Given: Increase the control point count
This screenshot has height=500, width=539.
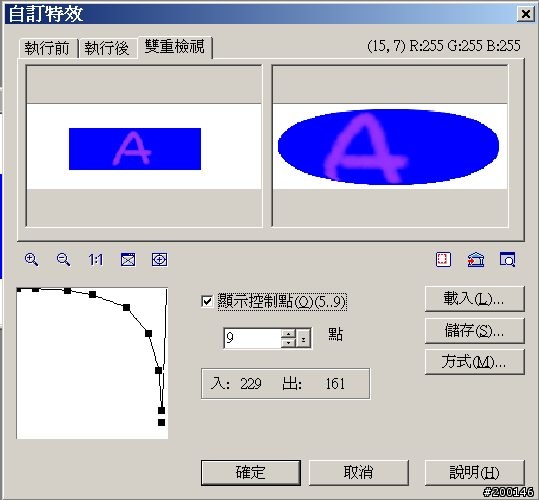Looking at the screenshot, I should pos(288,334).
